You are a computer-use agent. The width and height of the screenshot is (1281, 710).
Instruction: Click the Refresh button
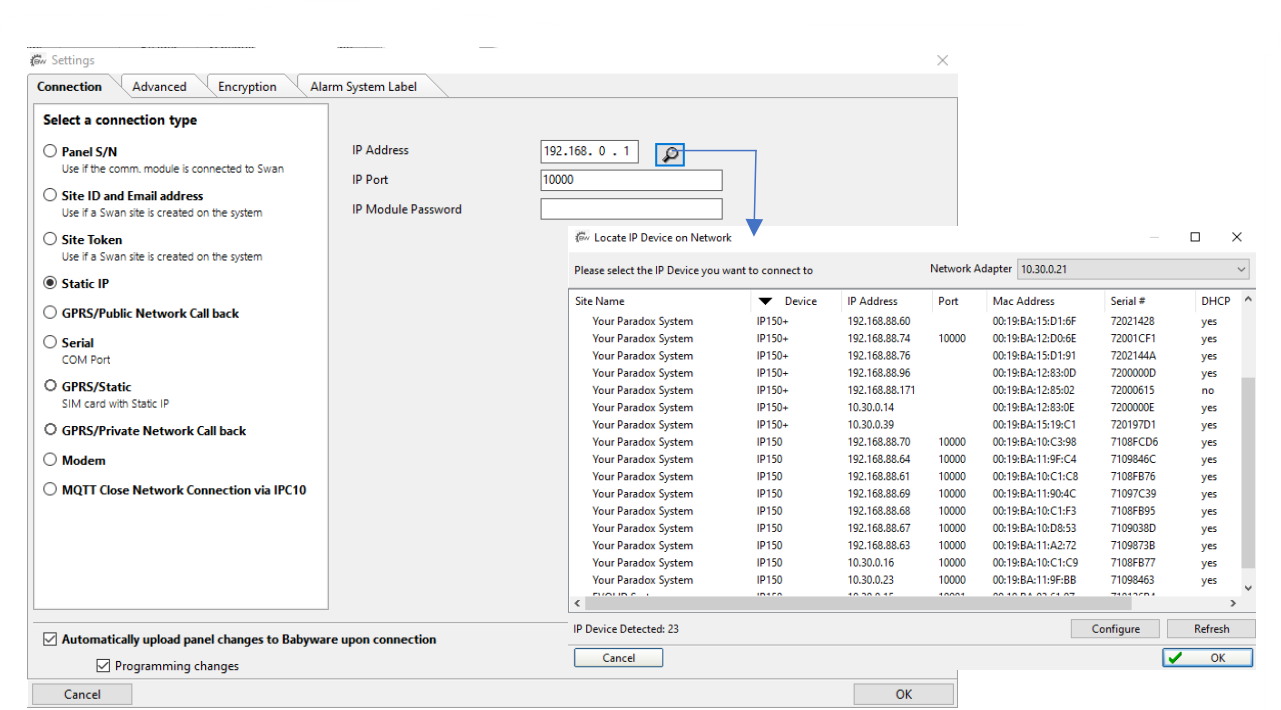1210,628
